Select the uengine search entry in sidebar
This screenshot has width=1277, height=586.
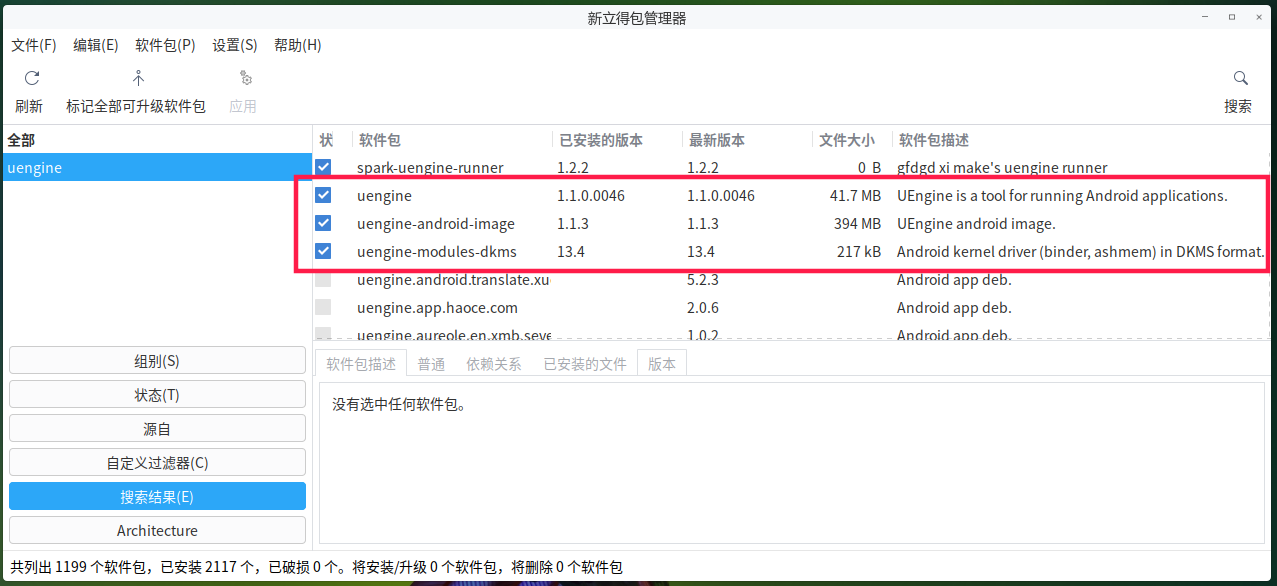pos(157,167)
